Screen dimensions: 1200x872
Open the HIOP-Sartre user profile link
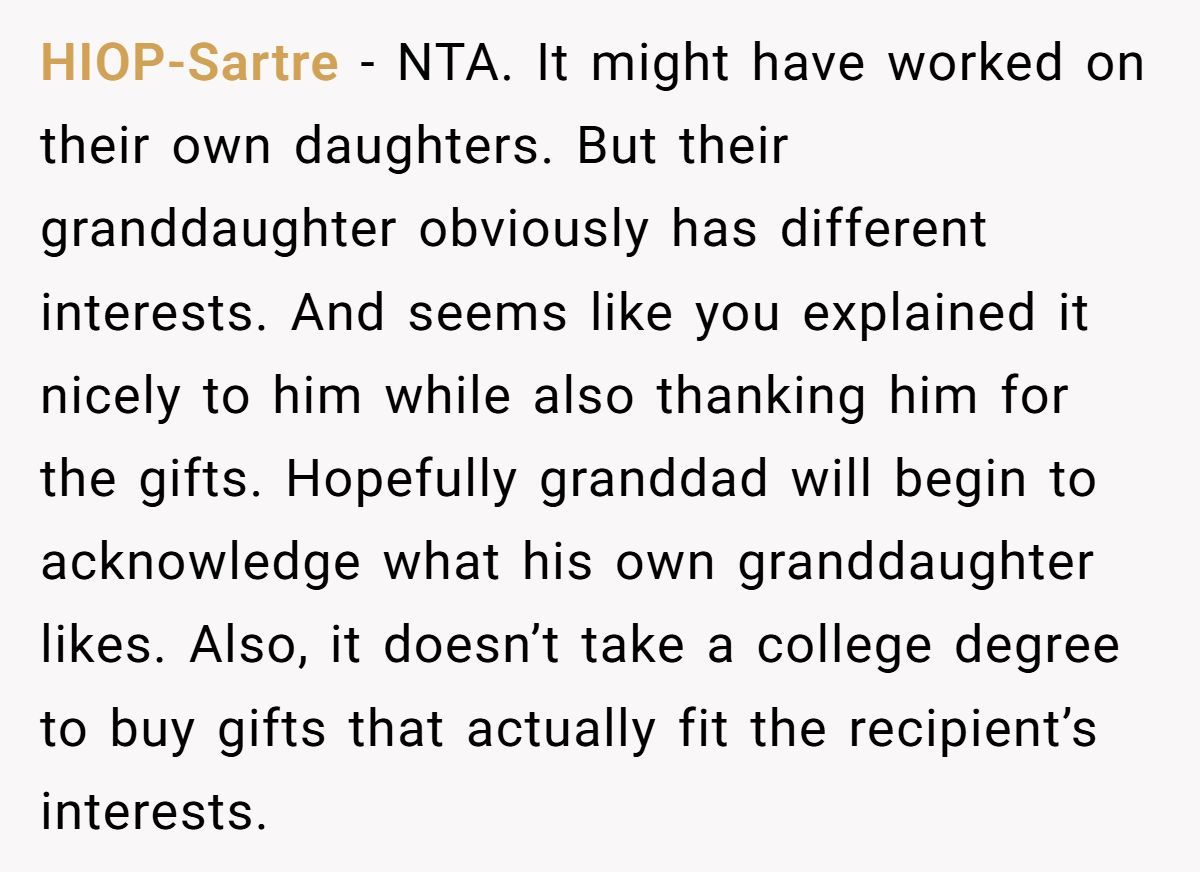pyautogui.click(x=189, y=64)
